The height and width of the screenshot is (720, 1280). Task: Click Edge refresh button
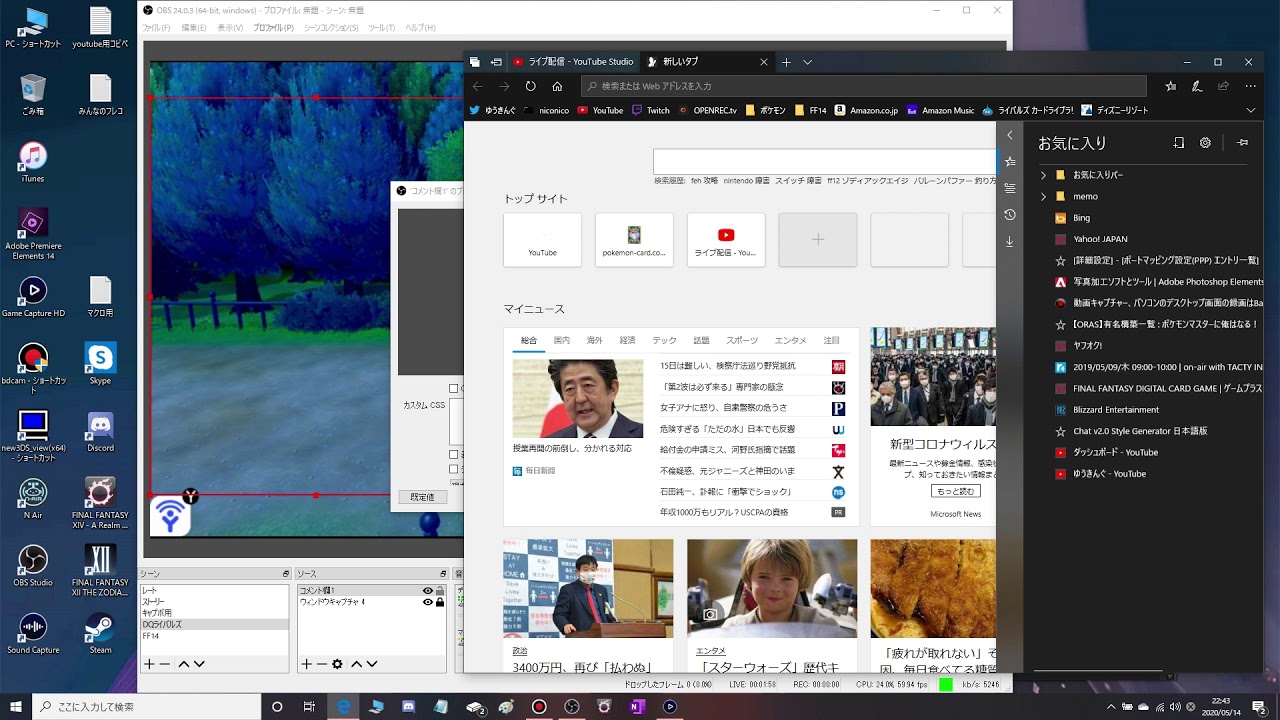pyautogui.click(x=531, y=86)
